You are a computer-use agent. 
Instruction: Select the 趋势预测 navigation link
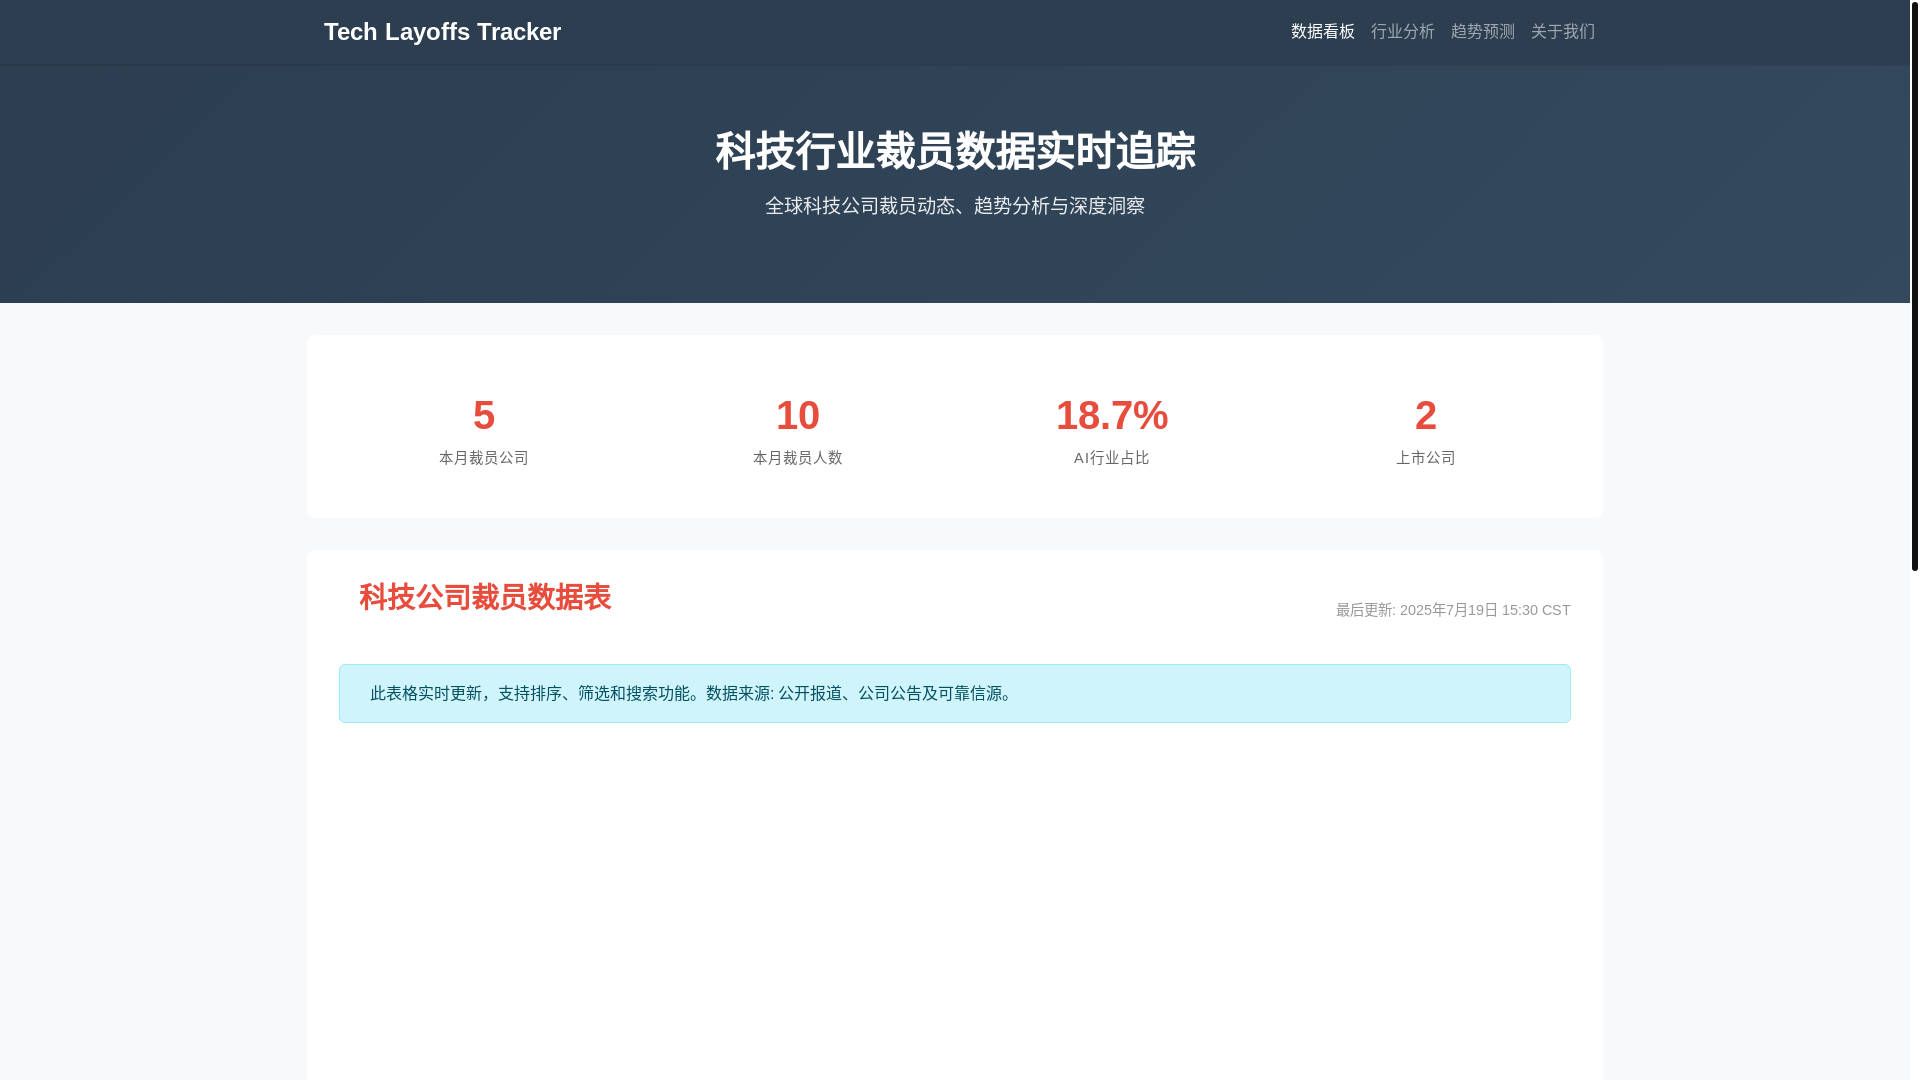click(x=1482, y=32)
